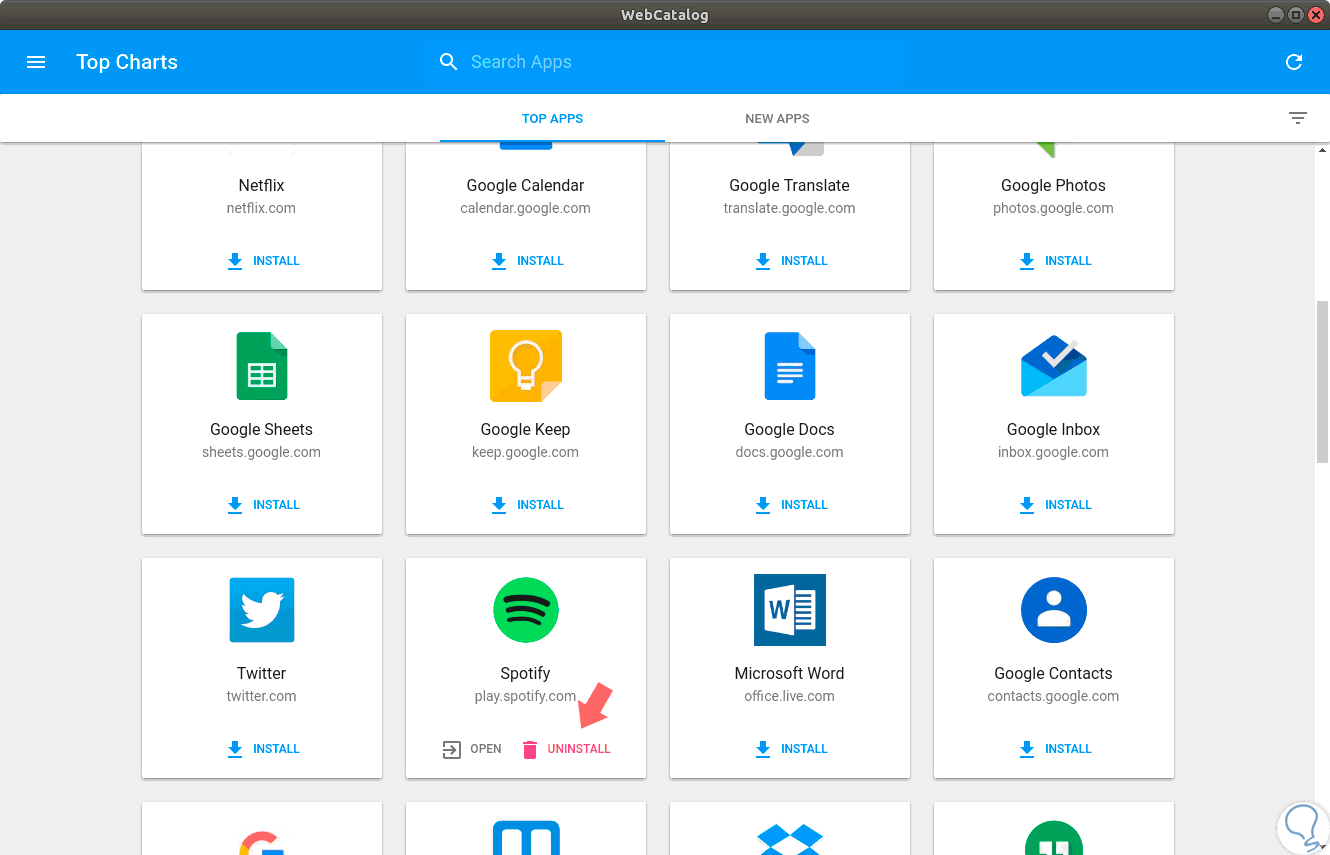Click the Microsoft Word card title

[790, 673]
